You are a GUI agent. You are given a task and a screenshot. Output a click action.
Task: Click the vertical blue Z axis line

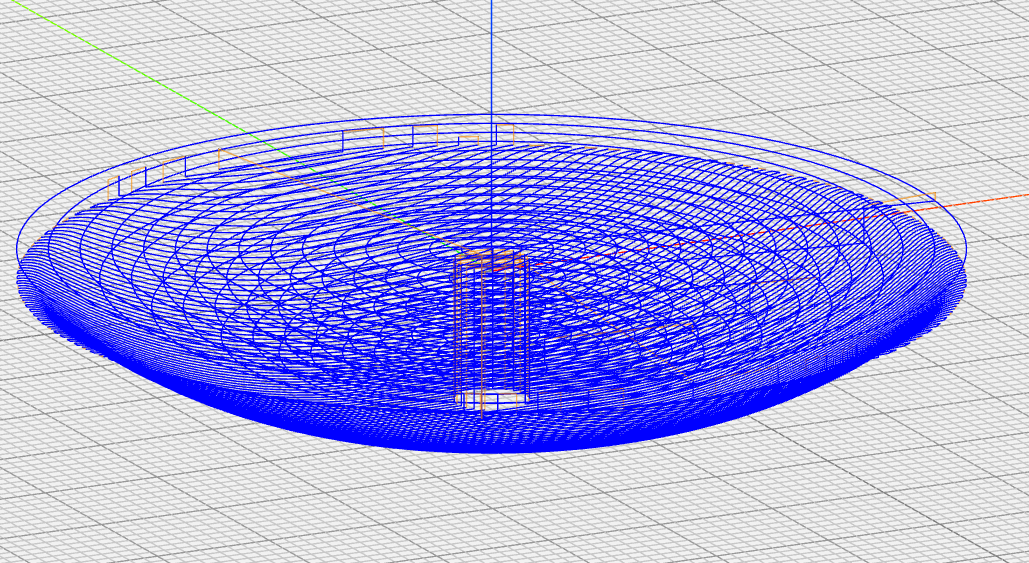tap(491, 60)
